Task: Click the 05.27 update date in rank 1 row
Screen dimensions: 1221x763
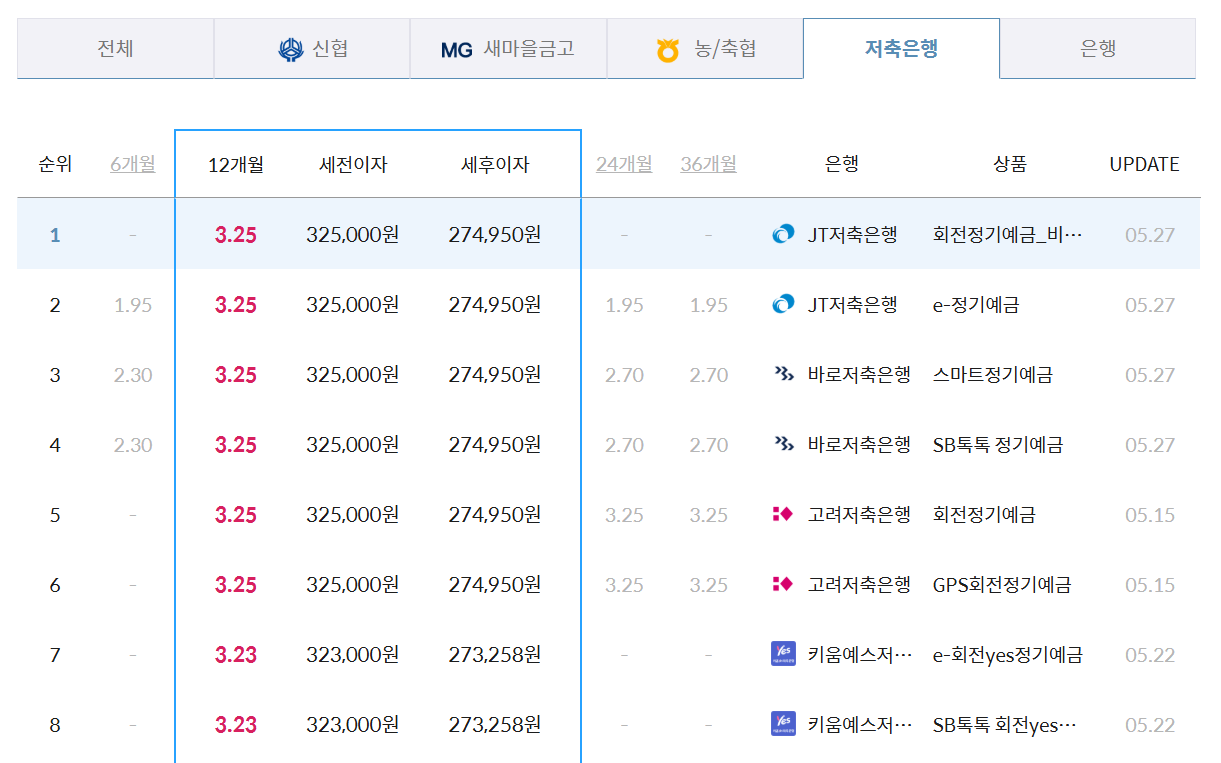Action: (x=1150, y=234)
